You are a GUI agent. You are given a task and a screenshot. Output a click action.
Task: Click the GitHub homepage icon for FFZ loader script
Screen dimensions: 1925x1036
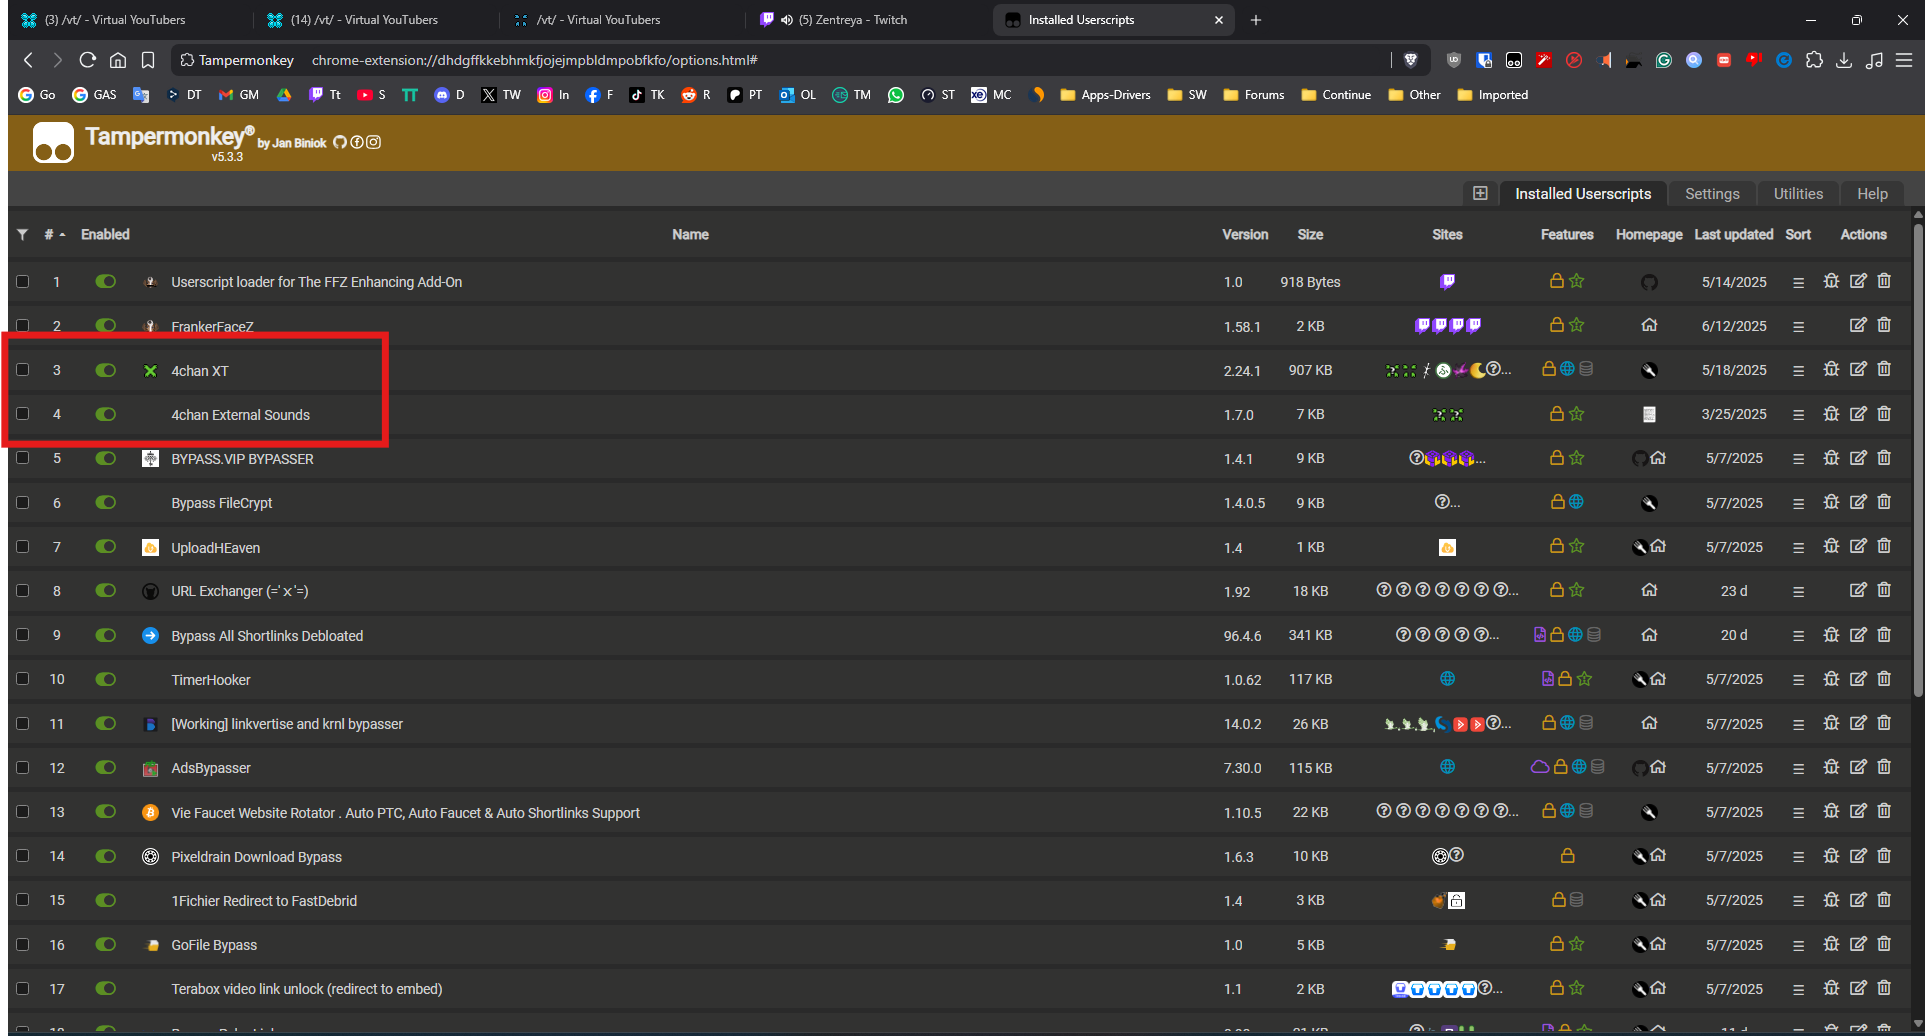[1649, 282]
